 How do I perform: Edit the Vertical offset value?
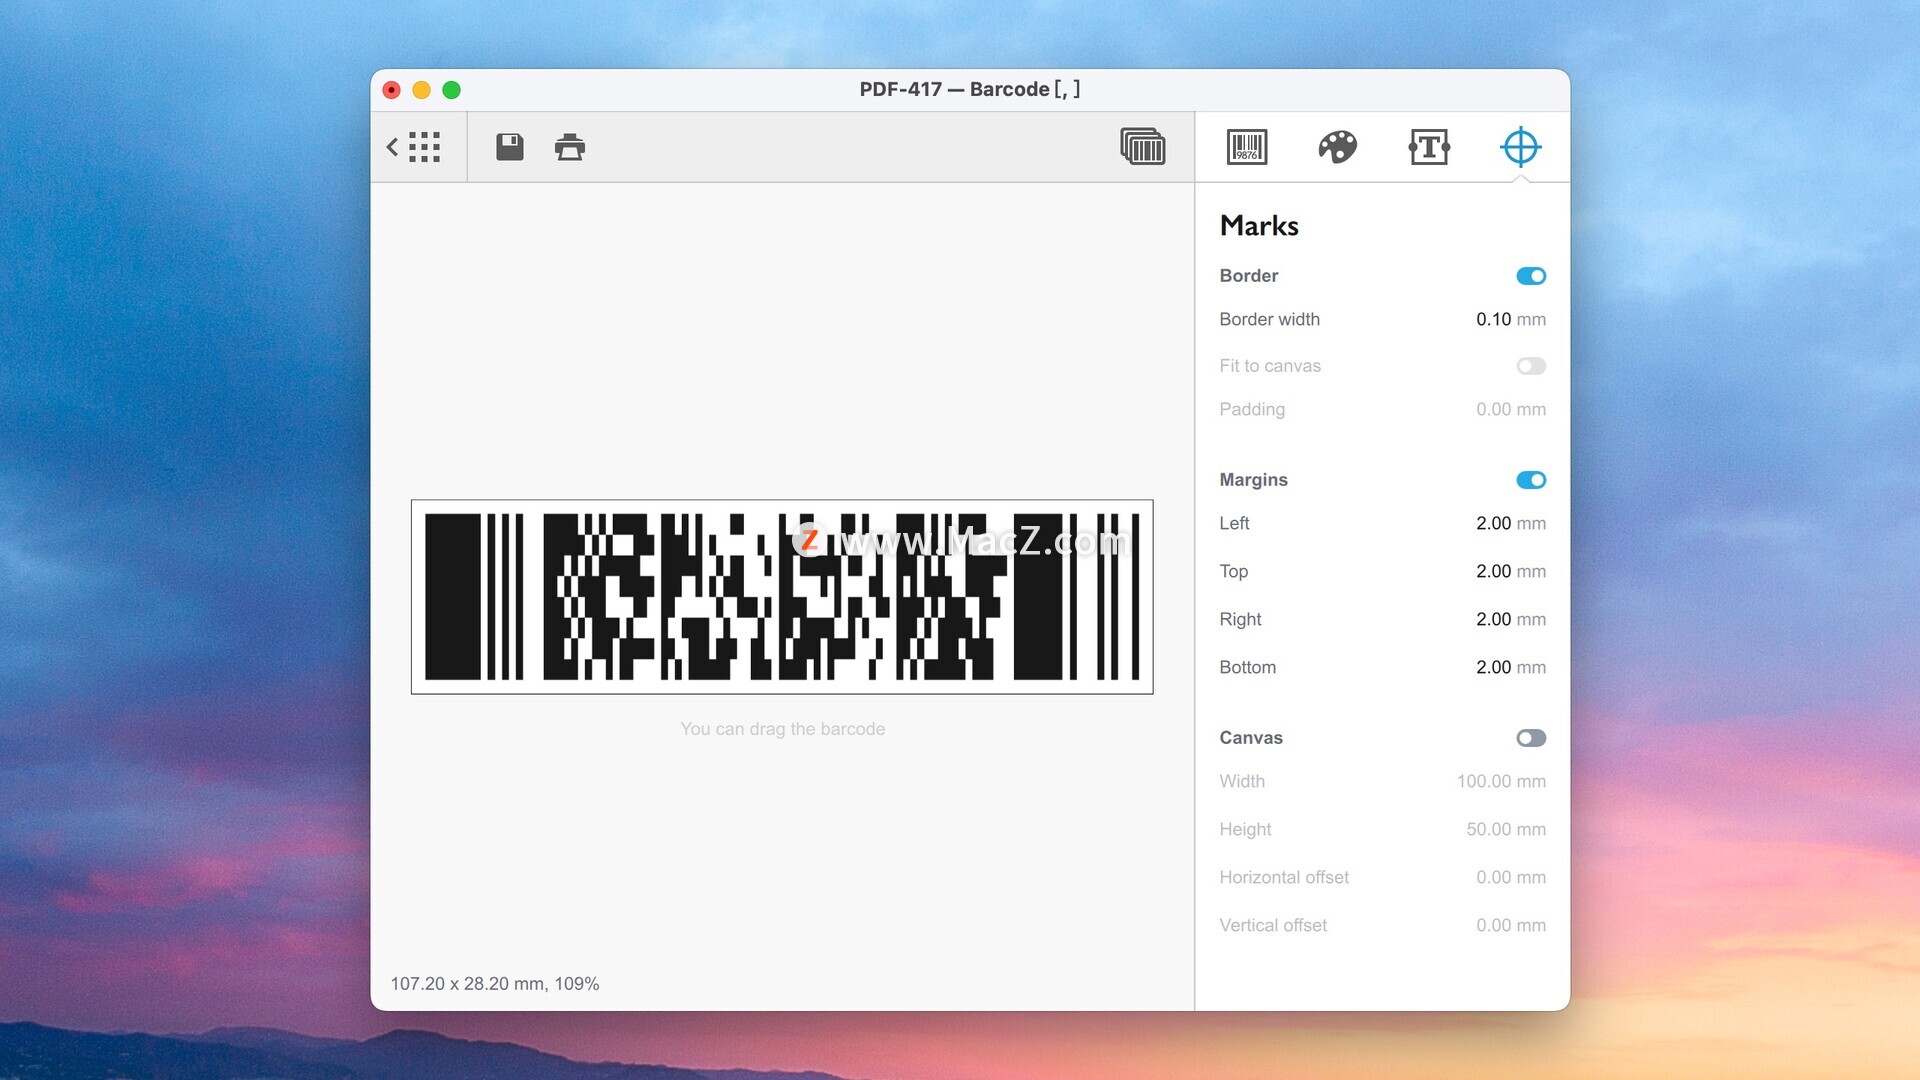pyautogui.click(x=1510, y=926)
